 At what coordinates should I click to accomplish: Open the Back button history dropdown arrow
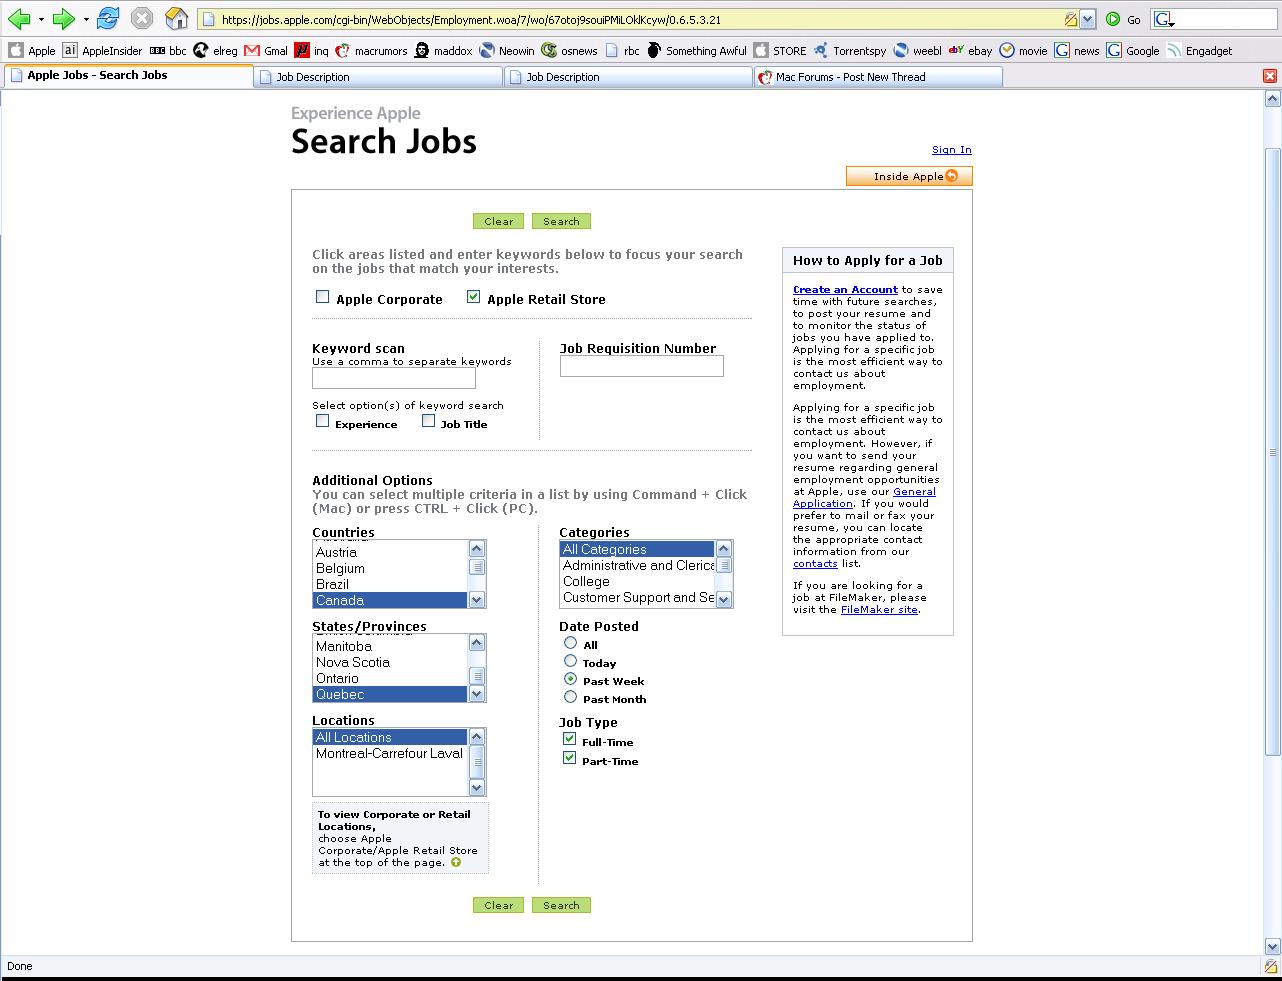point(41,19)
